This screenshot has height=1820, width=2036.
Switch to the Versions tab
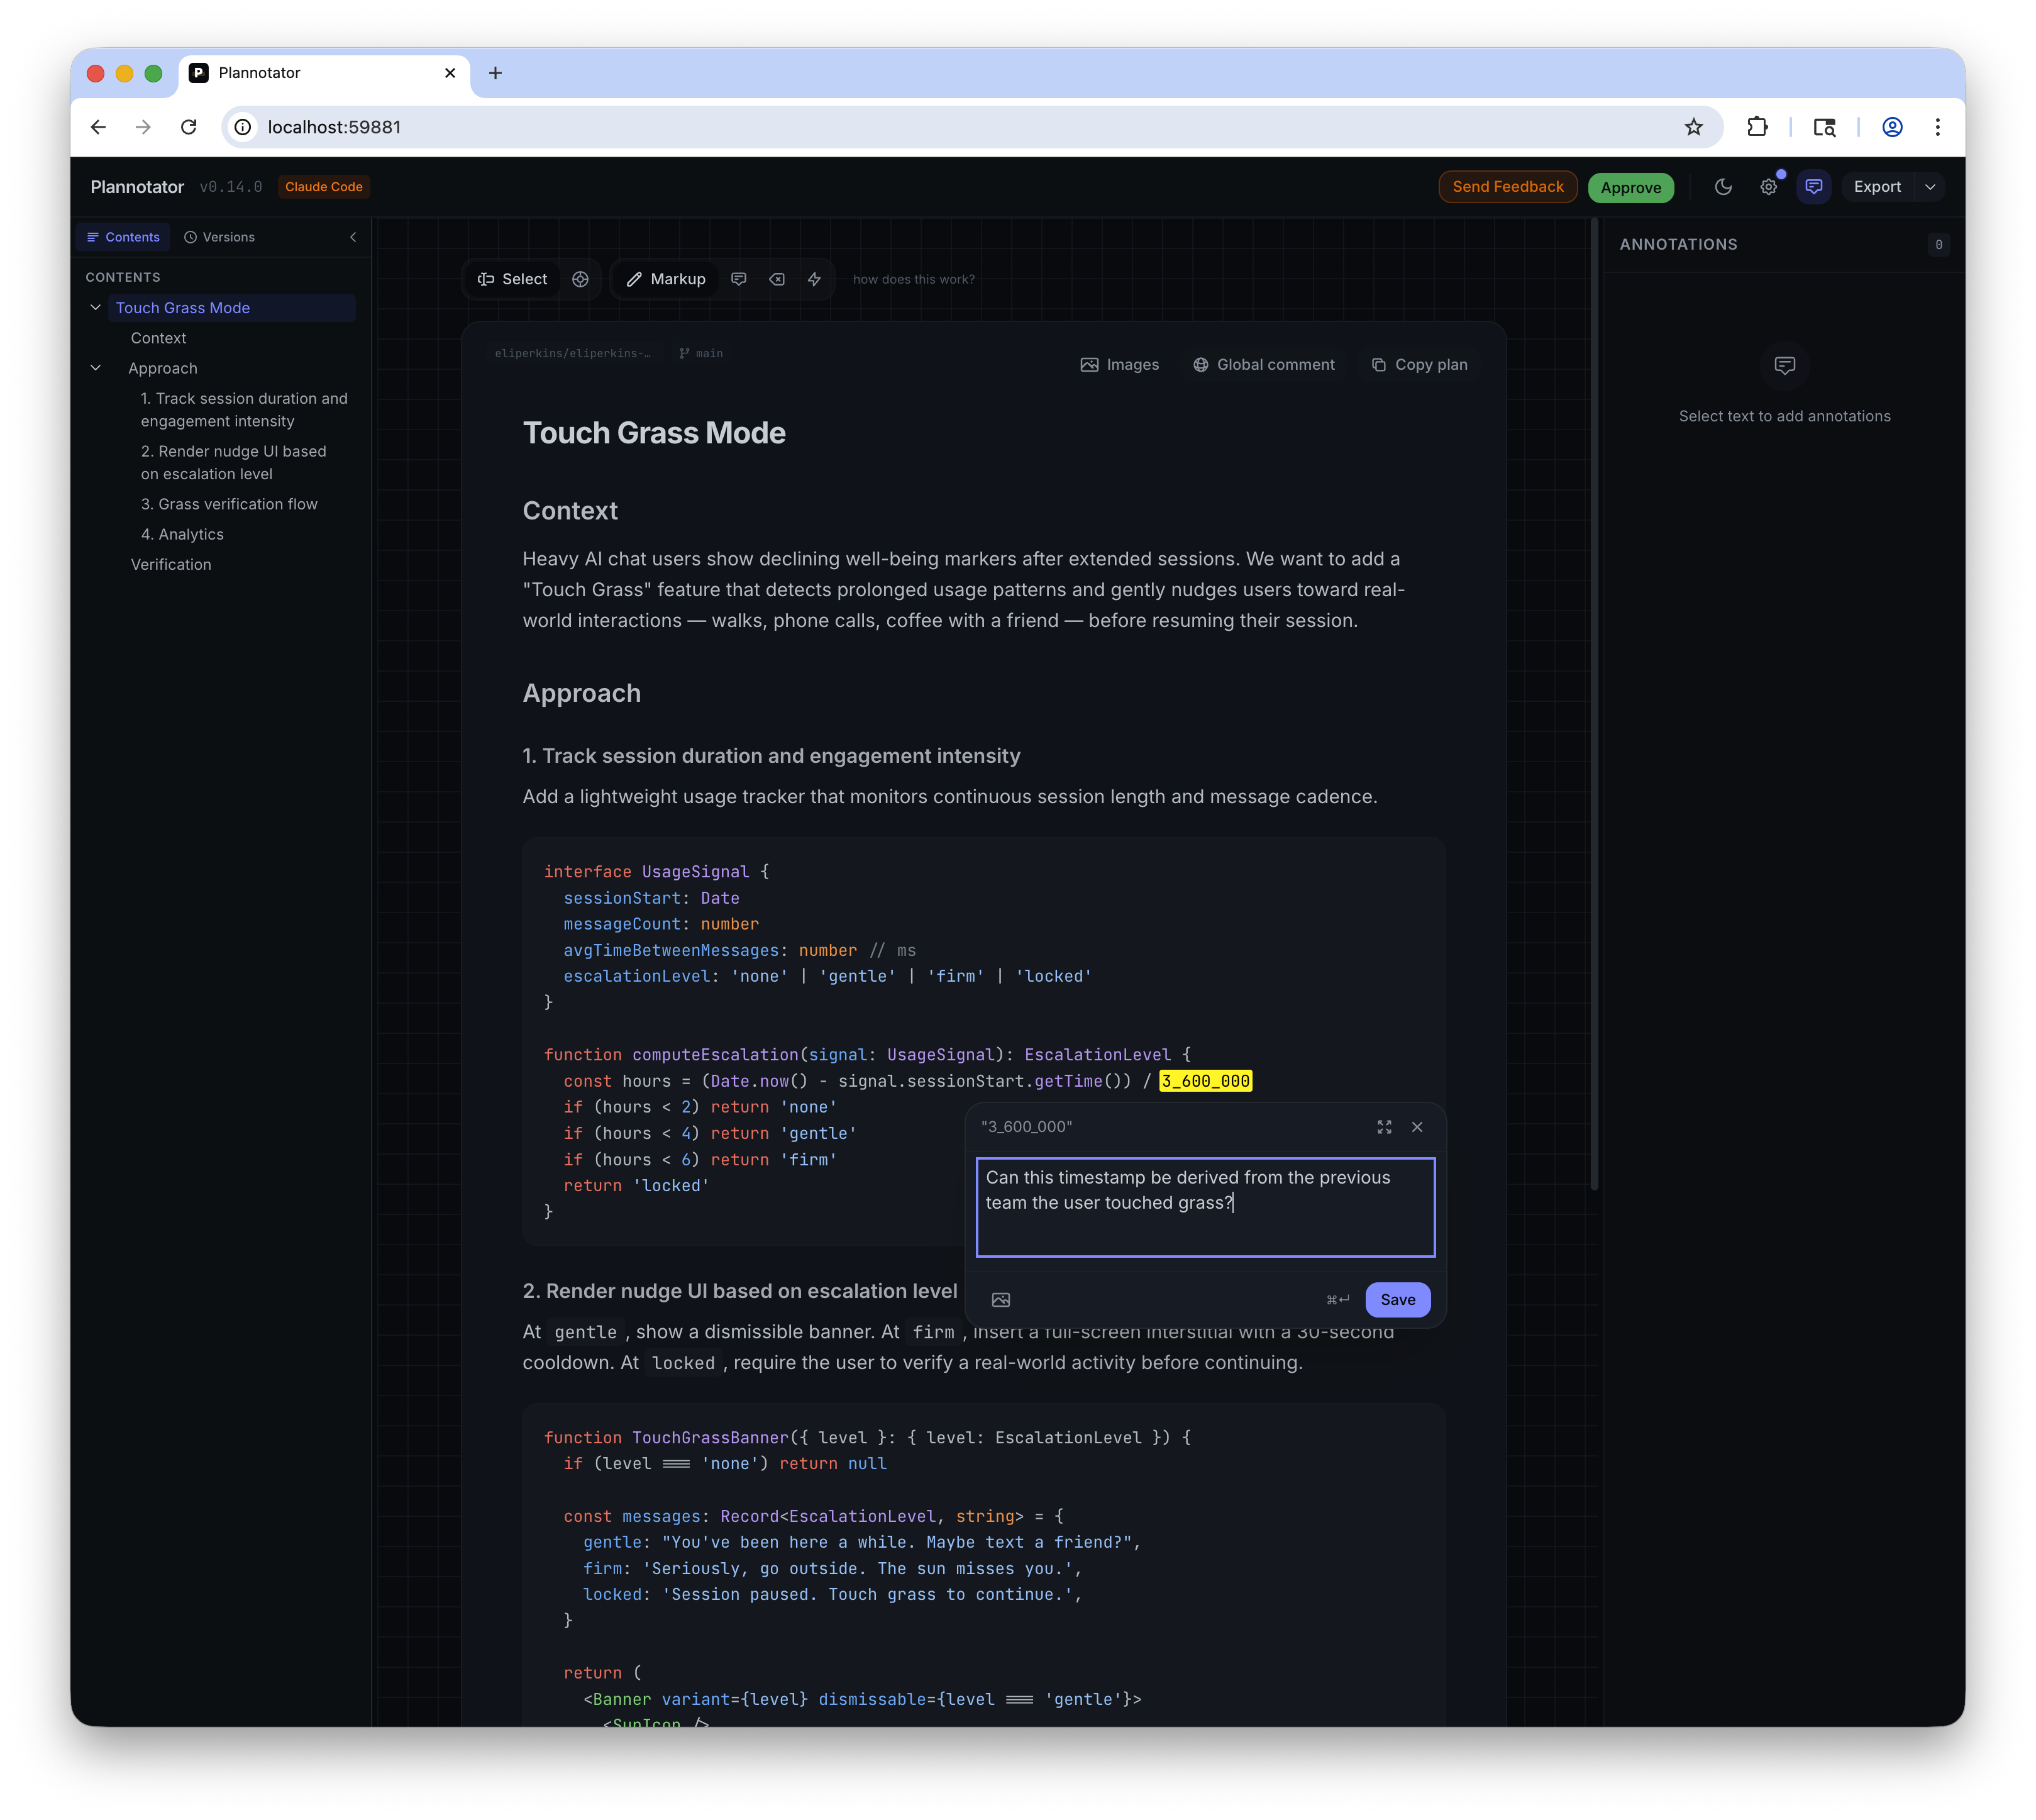pyautogui.click(x=219, y=237)
